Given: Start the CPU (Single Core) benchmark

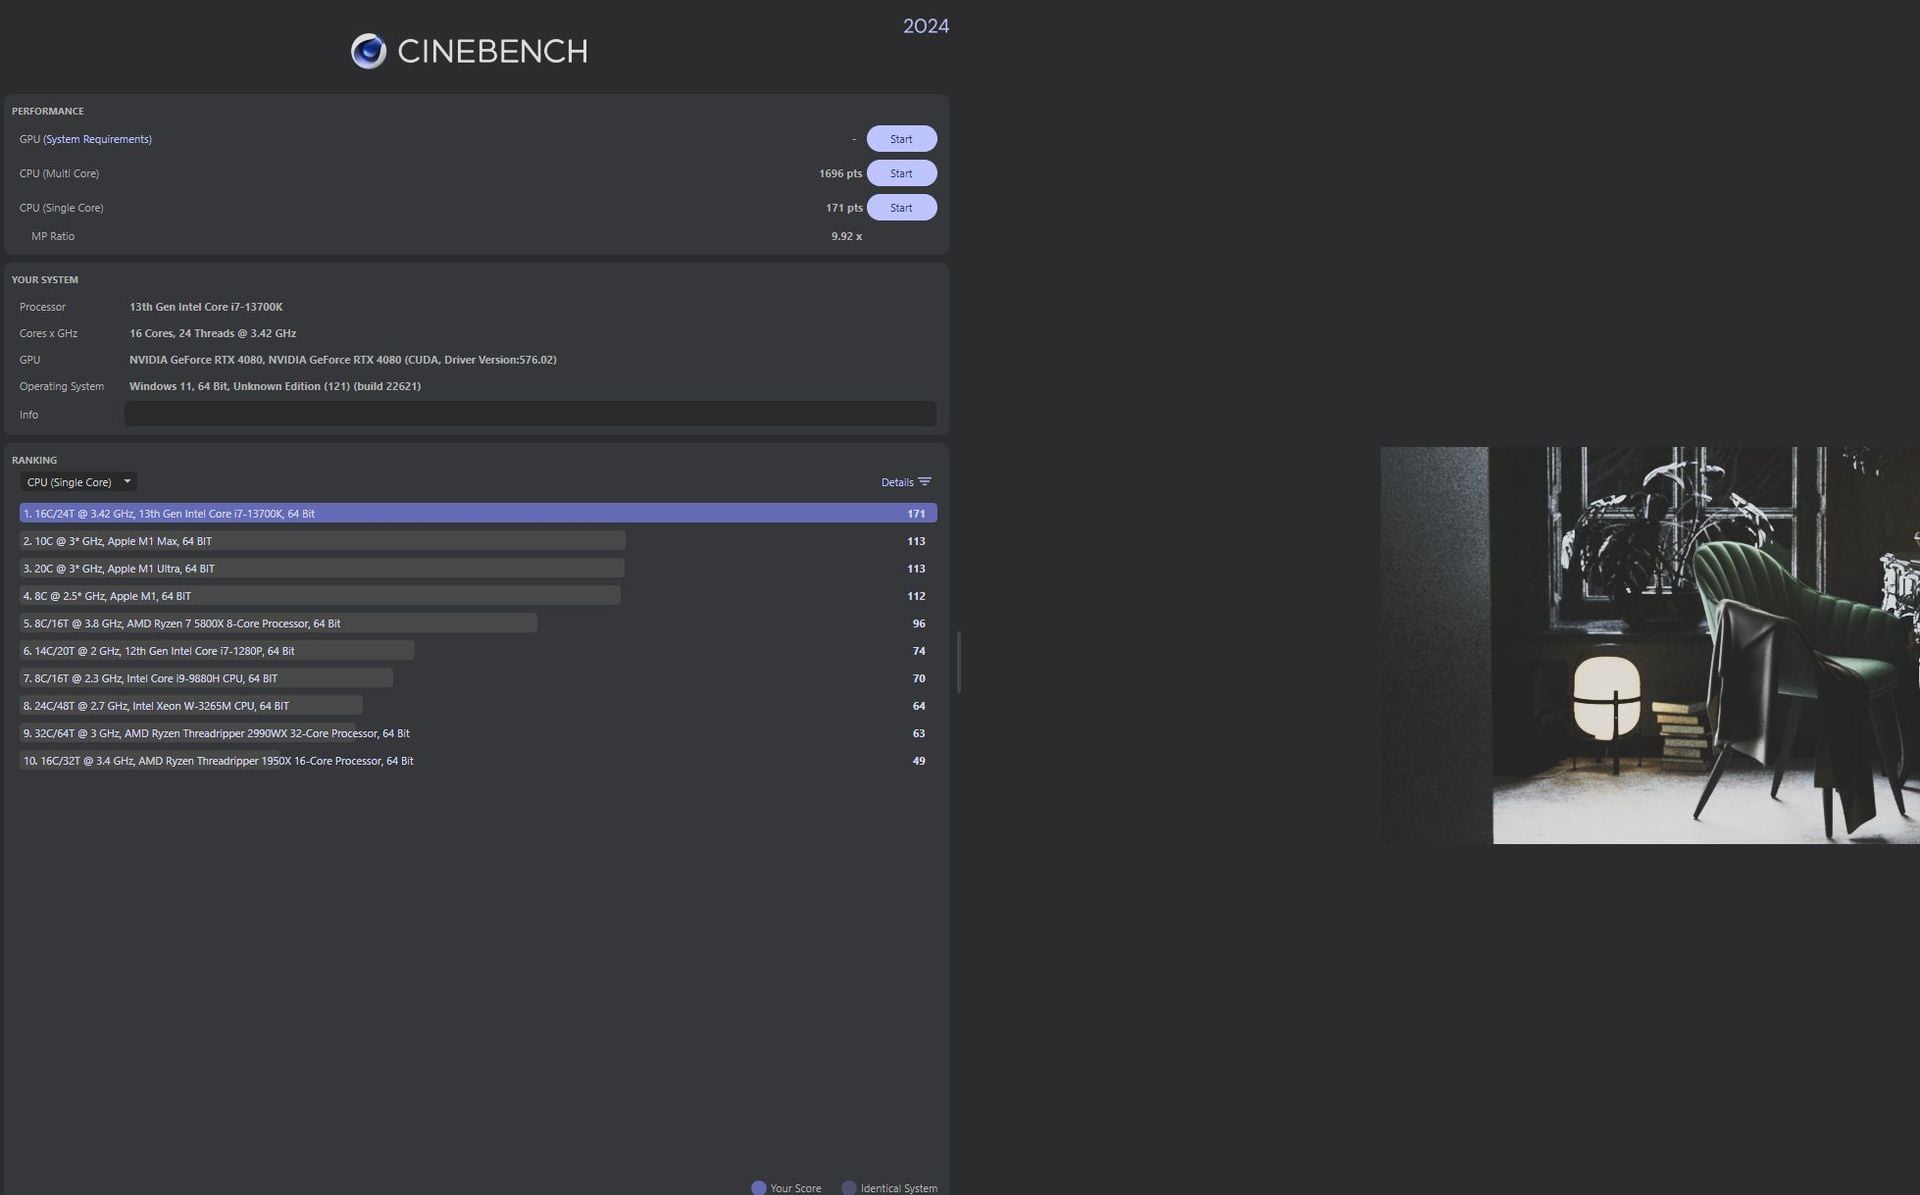Looking at the screenshot, I should (x=901, y=207).
